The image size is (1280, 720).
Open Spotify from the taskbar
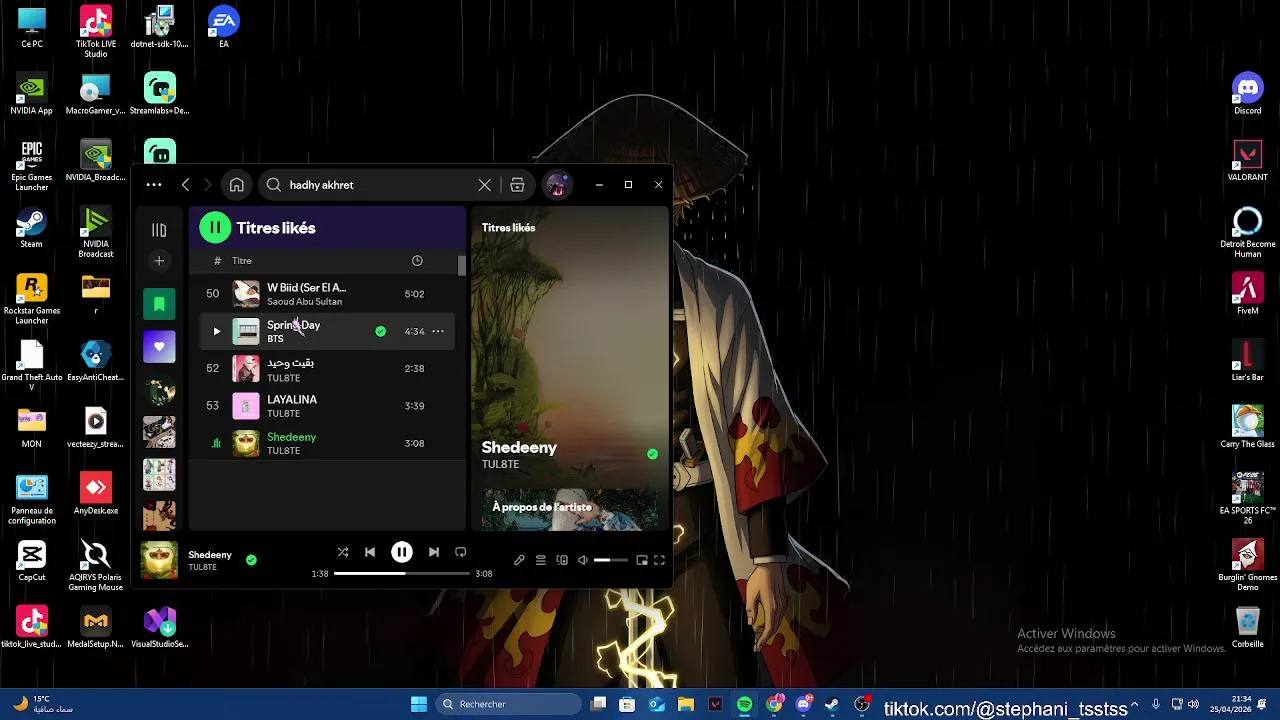pos(744,704)
